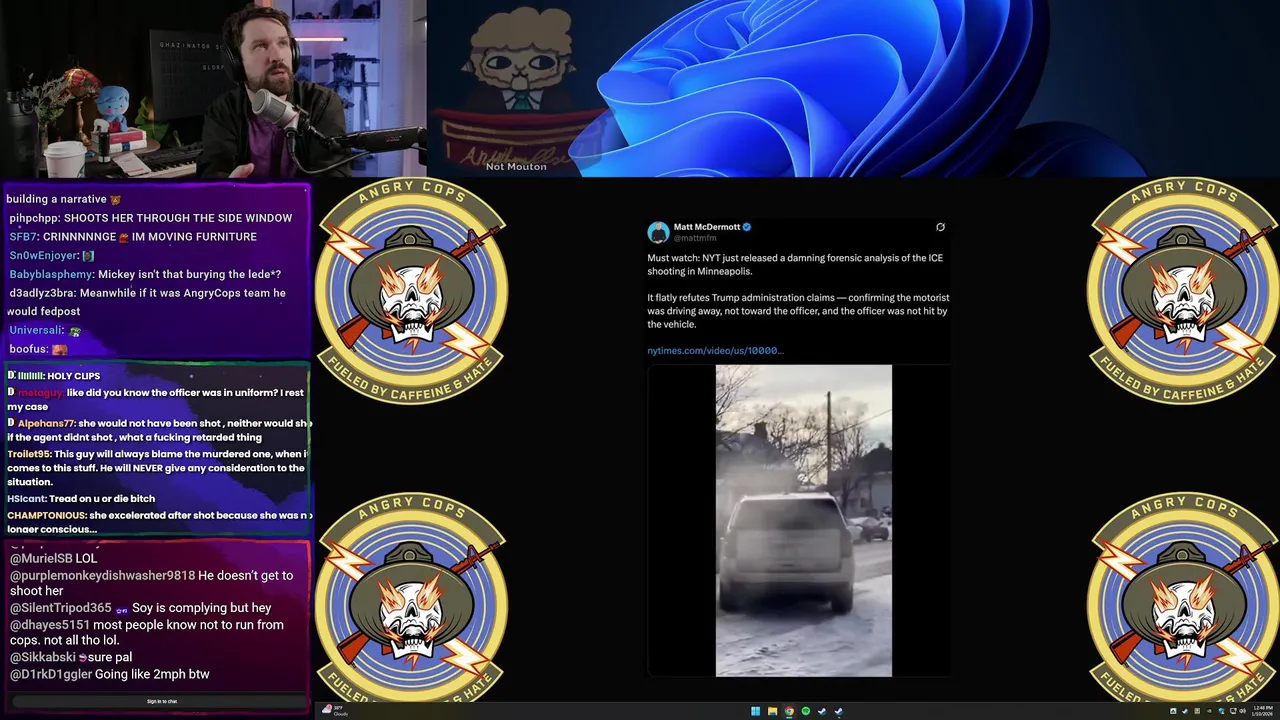Open Spotify from the taskbar

805,711
